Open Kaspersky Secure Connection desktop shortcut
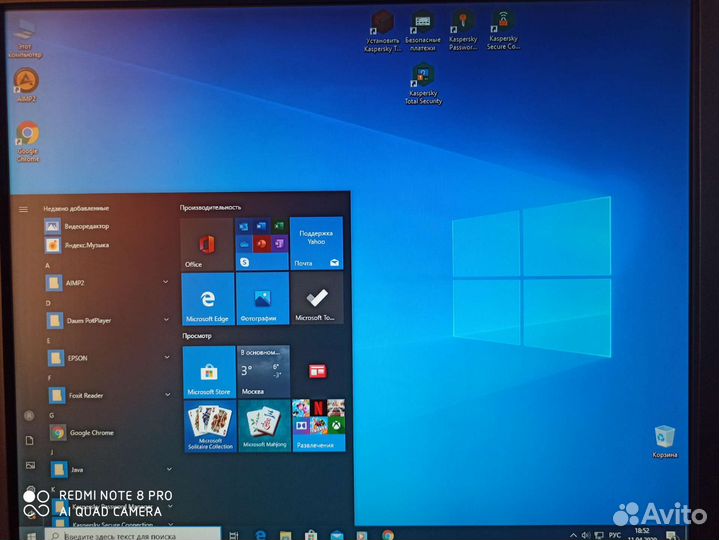 [503, 31]
